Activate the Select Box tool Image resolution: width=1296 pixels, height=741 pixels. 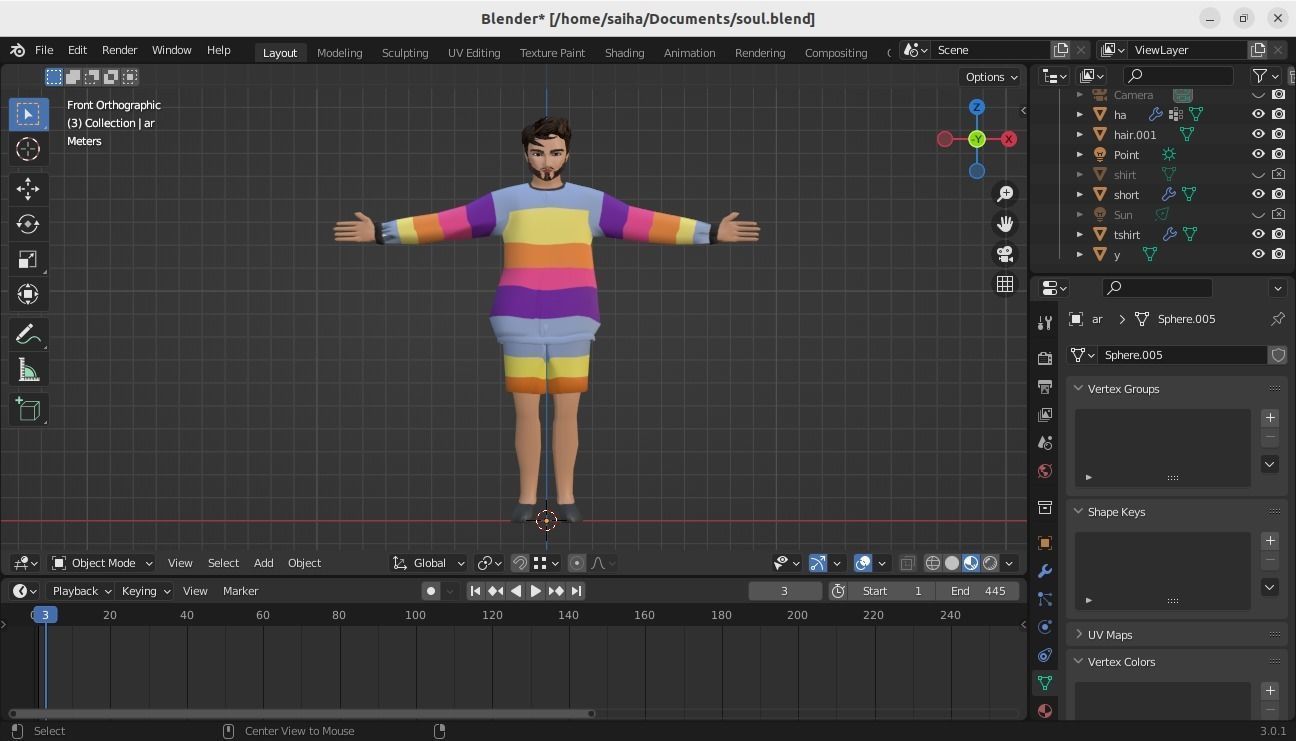click(28, 114)
